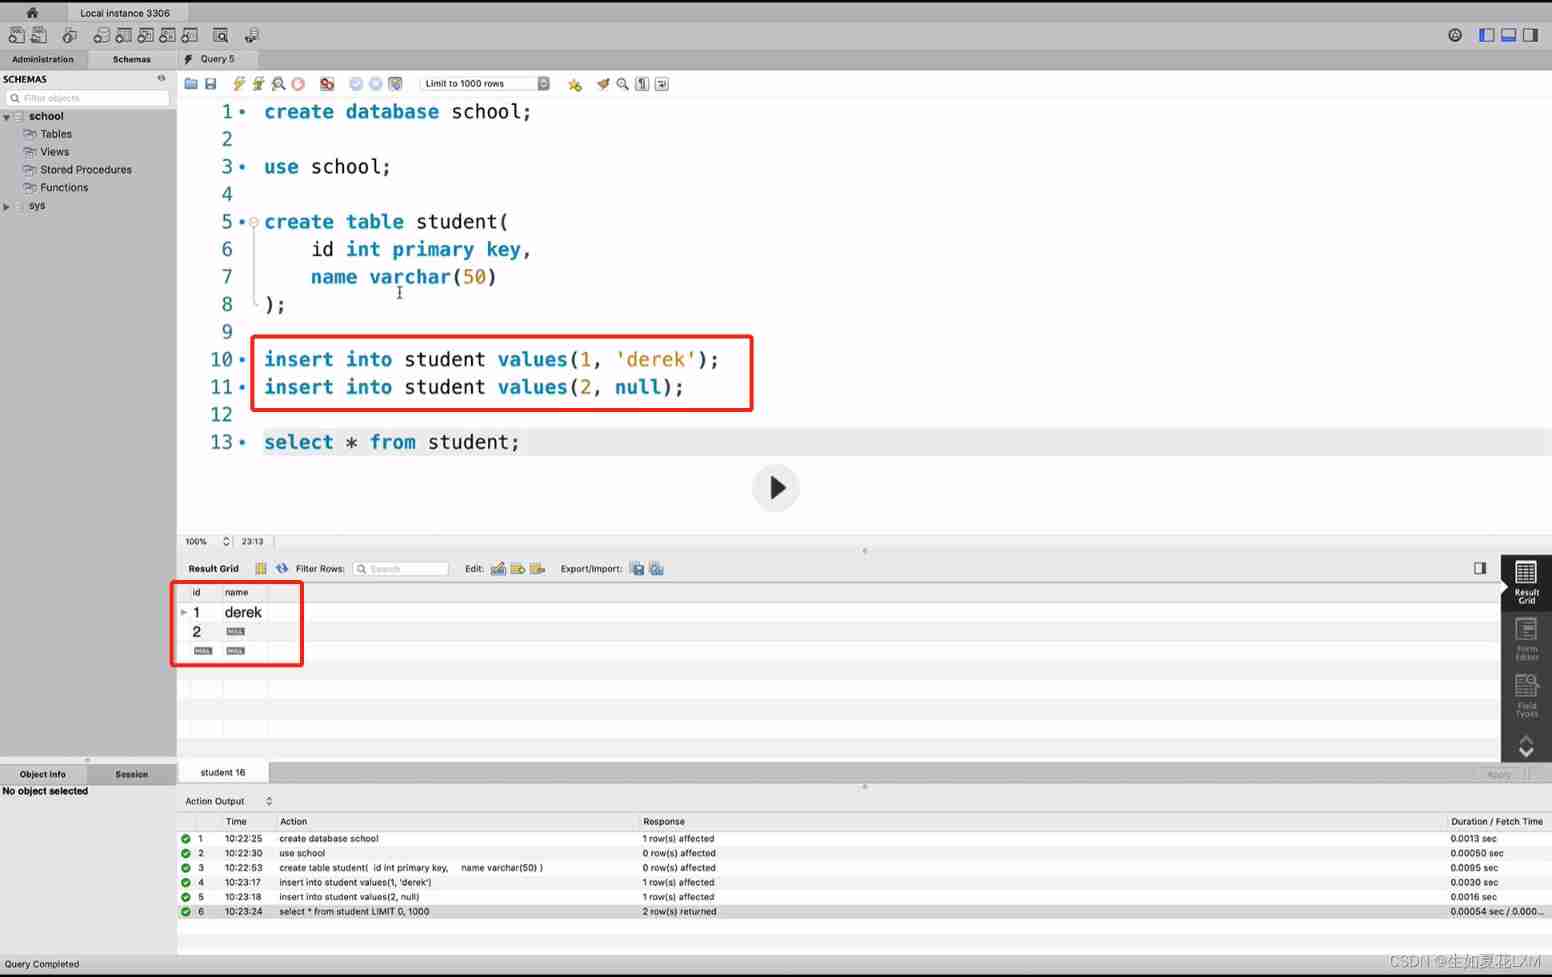Toggle word wrap icon in editor toolbar
Image resolution: width=1552 pixels, height=977 pixels.
click(662, 84)
